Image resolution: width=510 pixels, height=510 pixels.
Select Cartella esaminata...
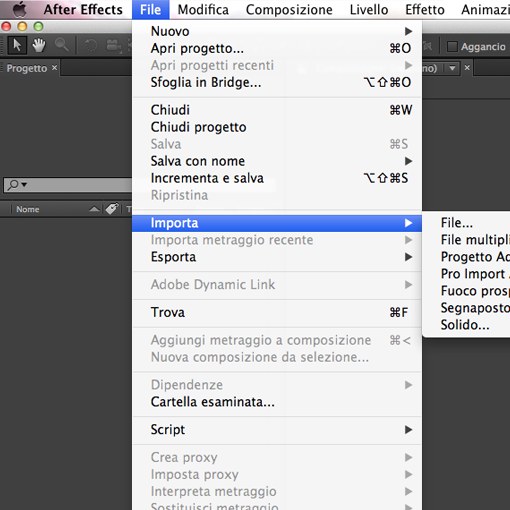tap(277, 402)
